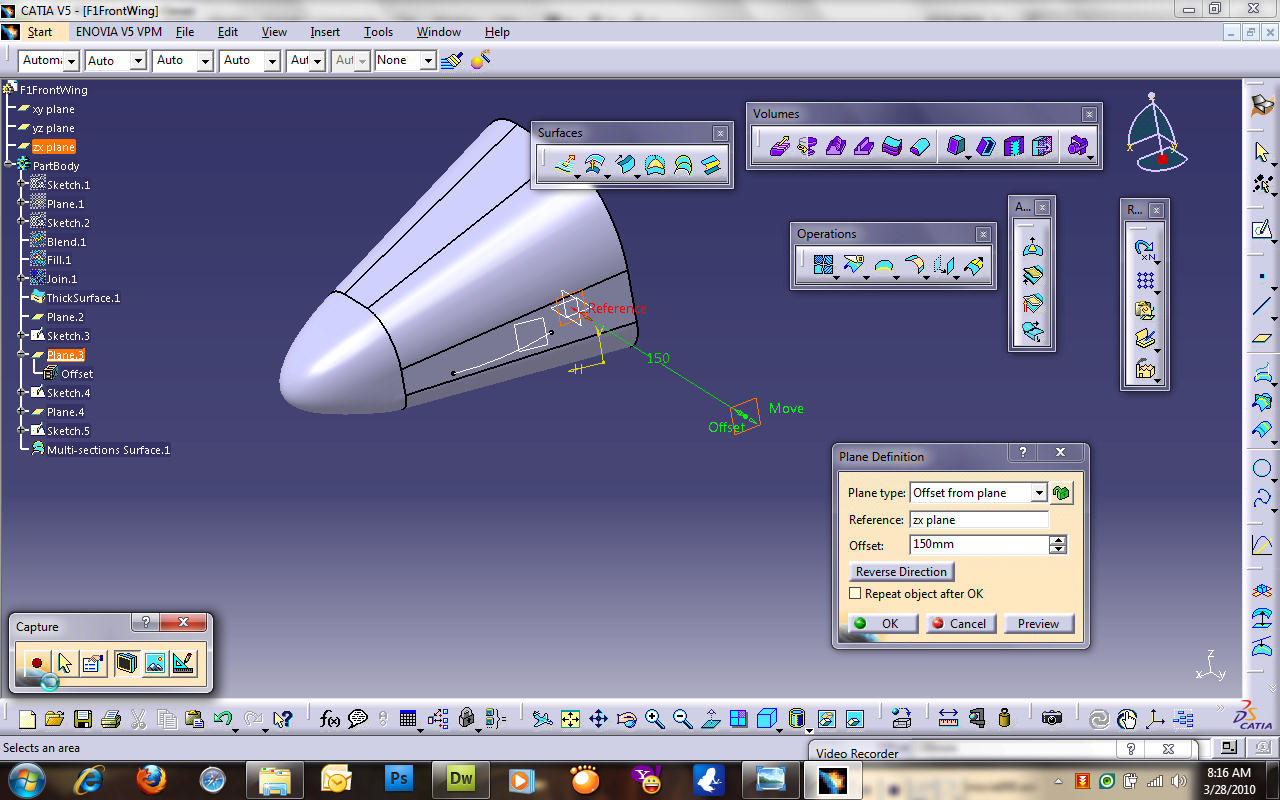Select the Extrude tool in the Surfaces toolbar

tap(563, 163)
